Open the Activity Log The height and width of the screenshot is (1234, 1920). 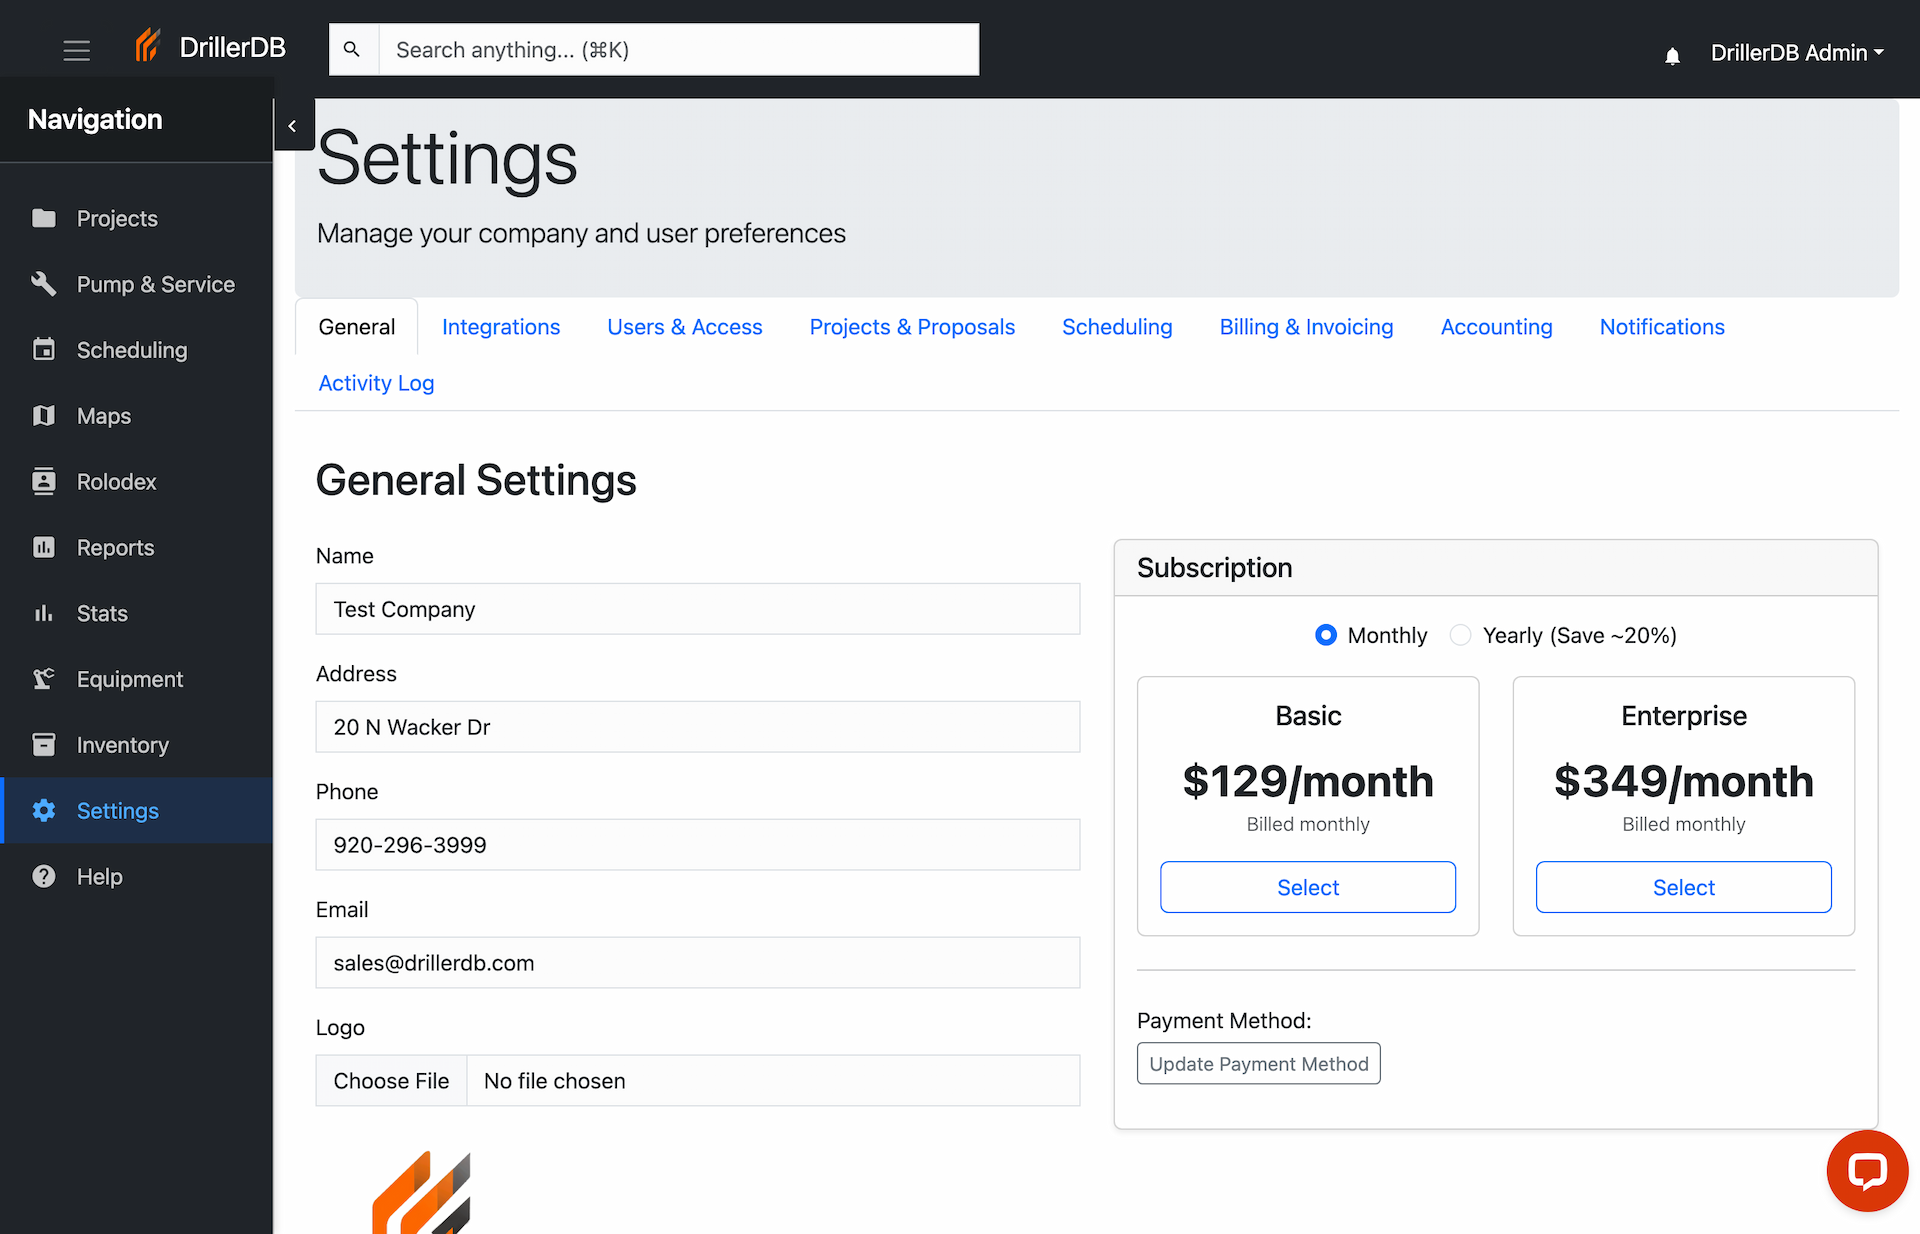tap(375, 383)
